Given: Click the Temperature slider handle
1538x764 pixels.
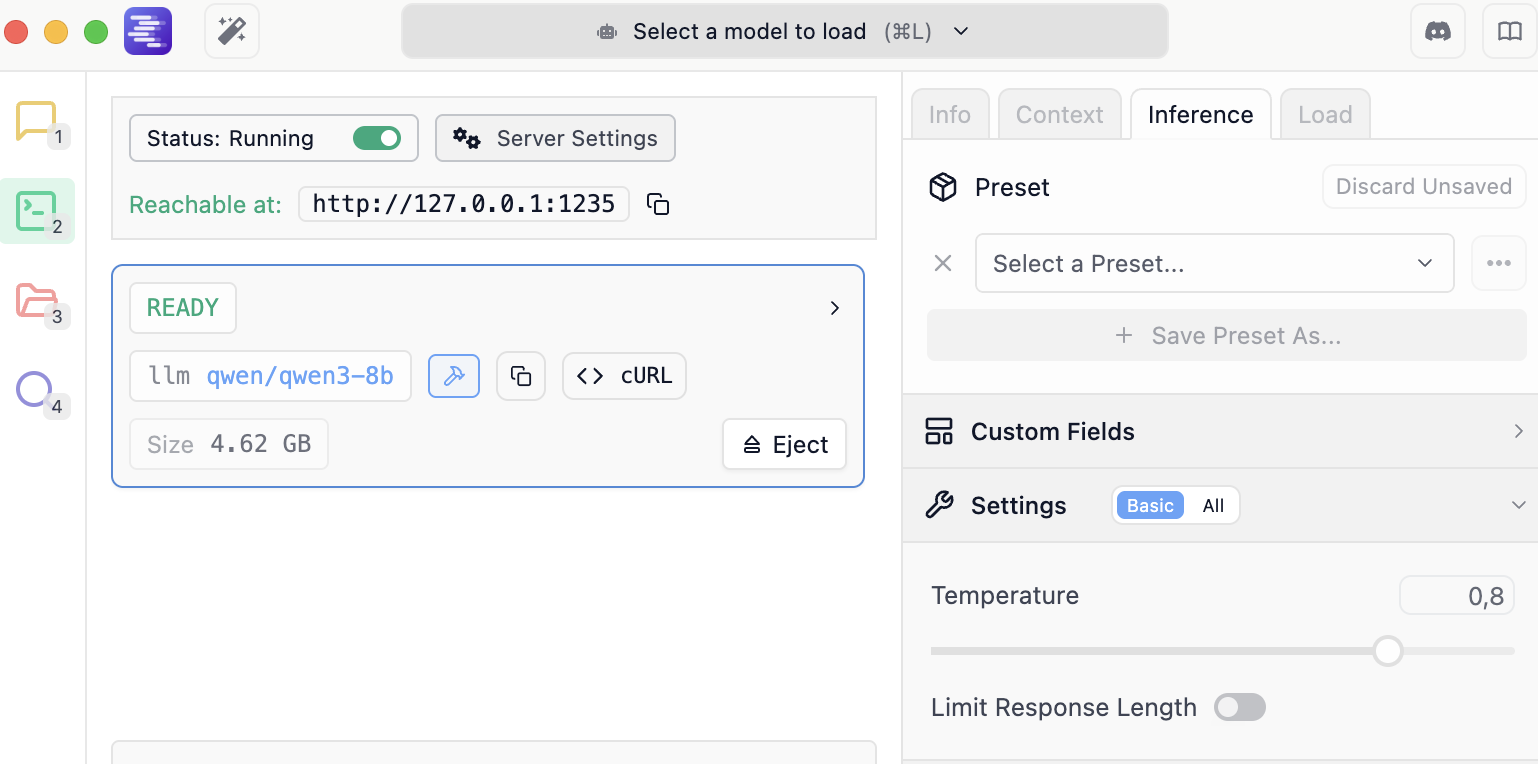Looking at the screenshot, I should tap(1388, 651).
